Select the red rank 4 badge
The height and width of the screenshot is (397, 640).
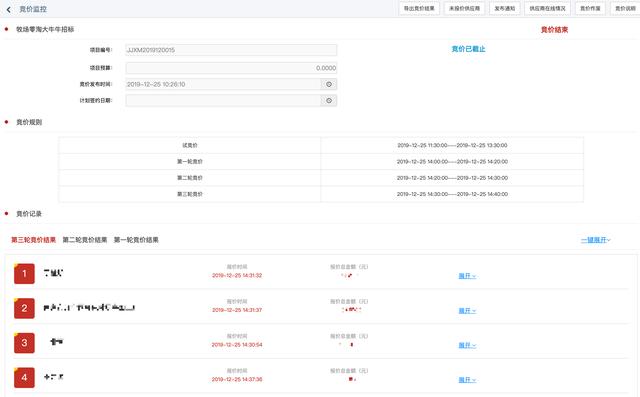click(24, 377)
